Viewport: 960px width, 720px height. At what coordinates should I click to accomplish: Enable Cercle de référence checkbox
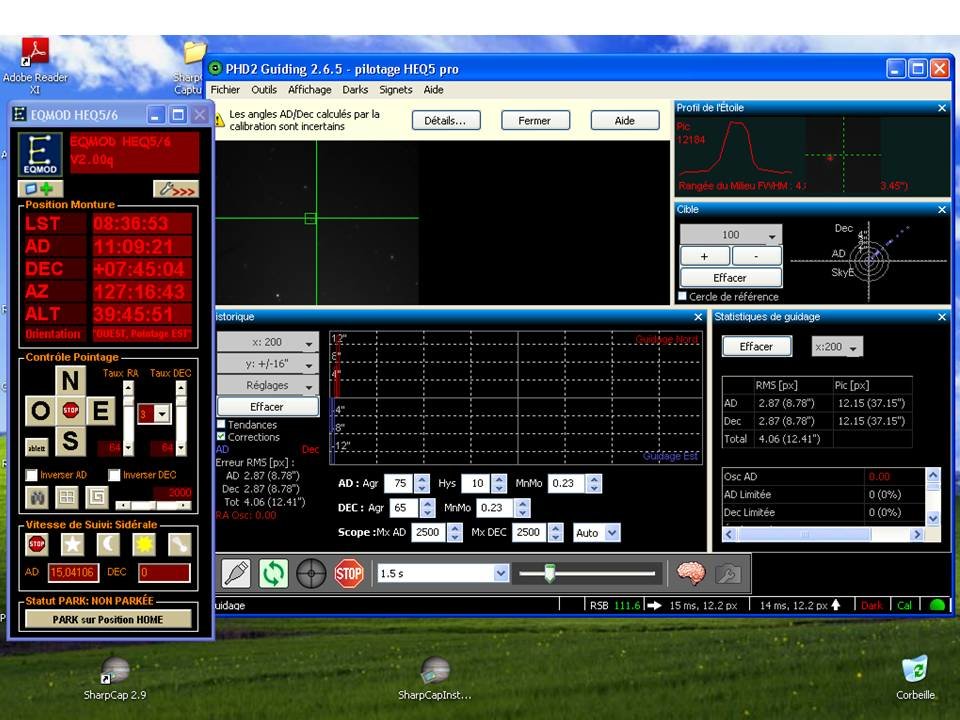(682, 296)
